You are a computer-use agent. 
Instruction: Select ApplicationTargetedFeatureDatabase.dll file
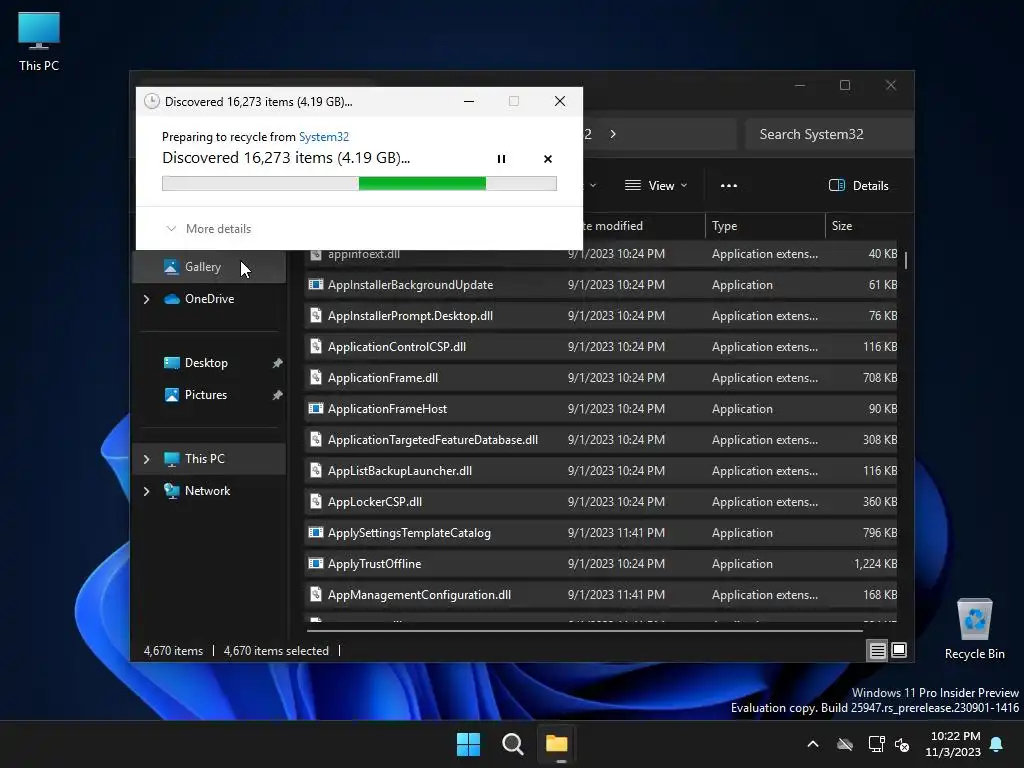click(x=601, y=440)
